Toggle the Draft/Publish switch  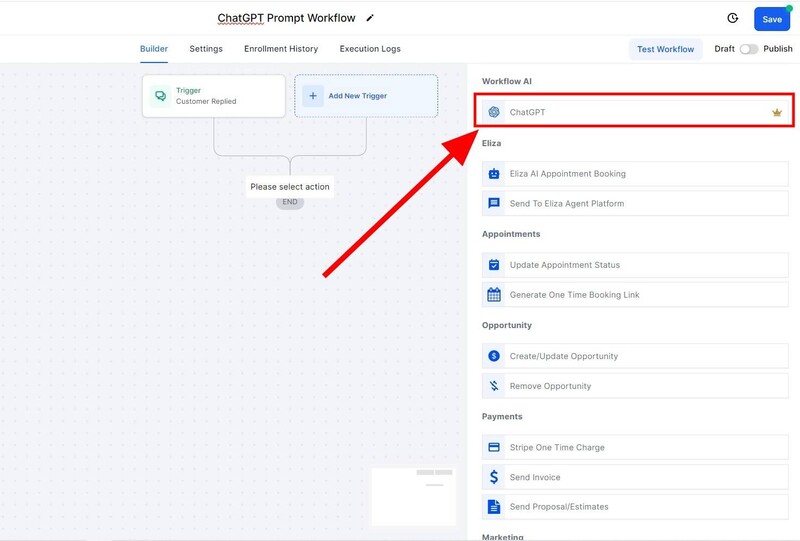(748, 49)
